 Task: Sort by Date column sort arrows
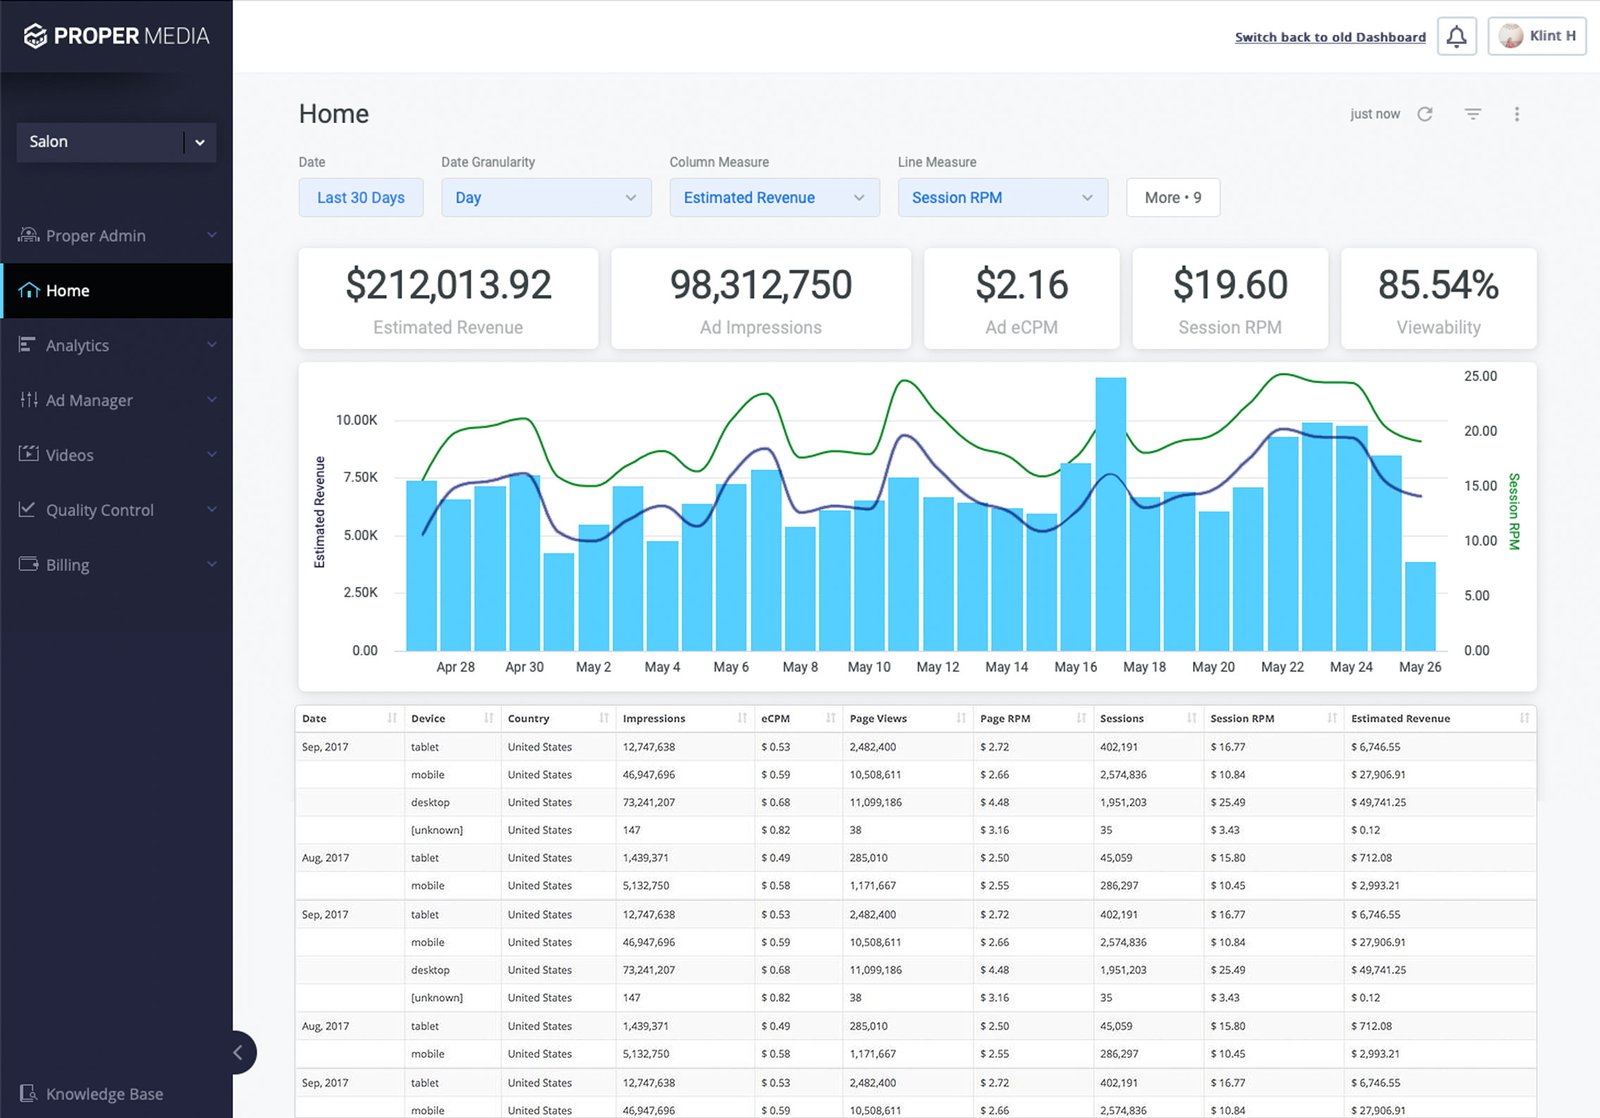(391, 718)
